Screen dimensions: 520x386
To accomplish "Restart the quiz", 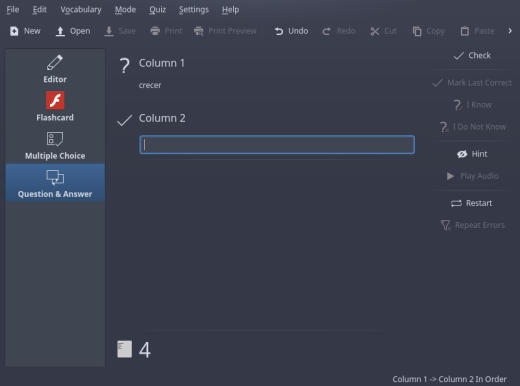I will [472, 203].
